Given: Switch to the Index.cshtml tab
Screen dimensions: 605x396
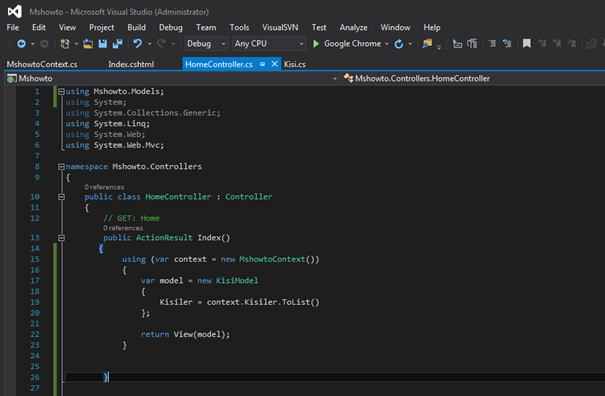Looking at the screenshot, I should coord(131,64).
